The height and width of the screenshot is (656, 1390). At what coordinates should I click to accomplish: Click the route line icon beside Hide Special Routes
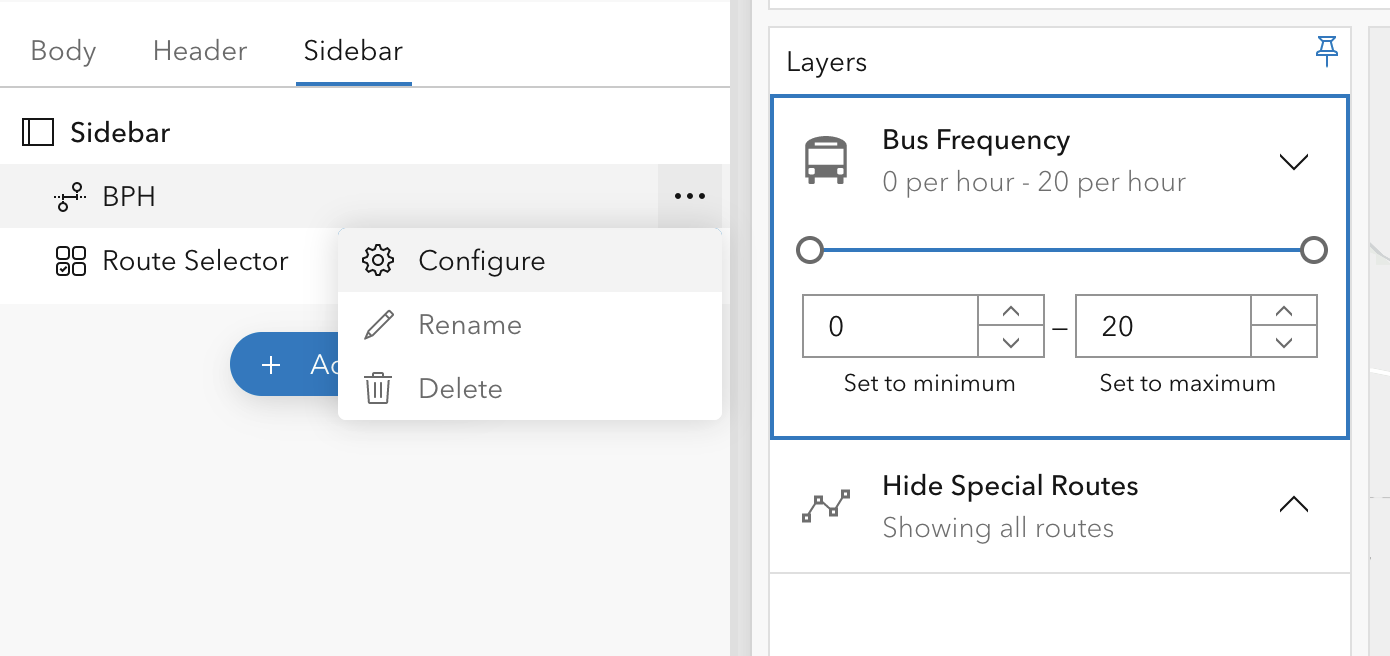[x=826, y=507]
